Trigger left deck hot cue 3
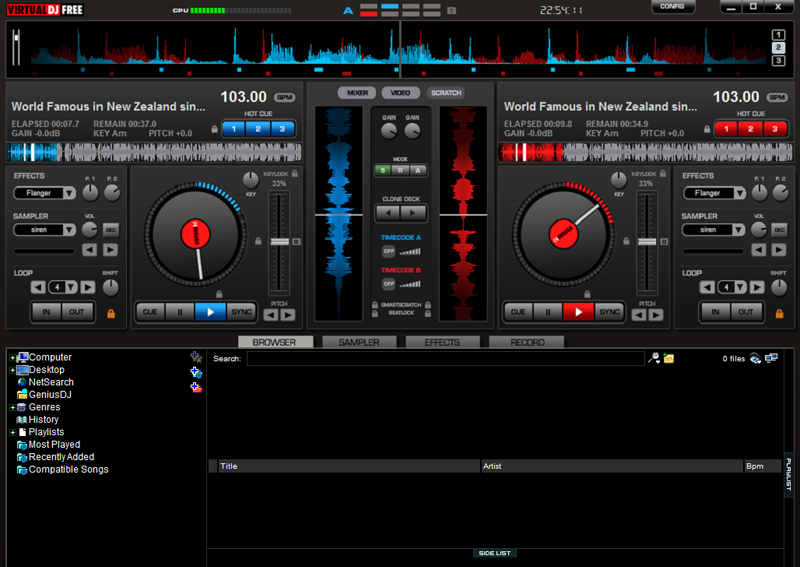The image size is (800, 567). 282,129
